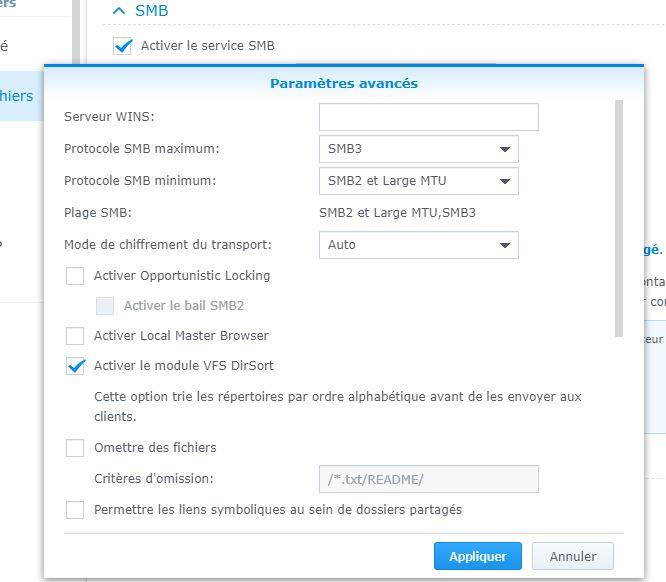Click the Critères d'omission input field
Viewport: 666px width, 582px height.
tap(428, 479)
